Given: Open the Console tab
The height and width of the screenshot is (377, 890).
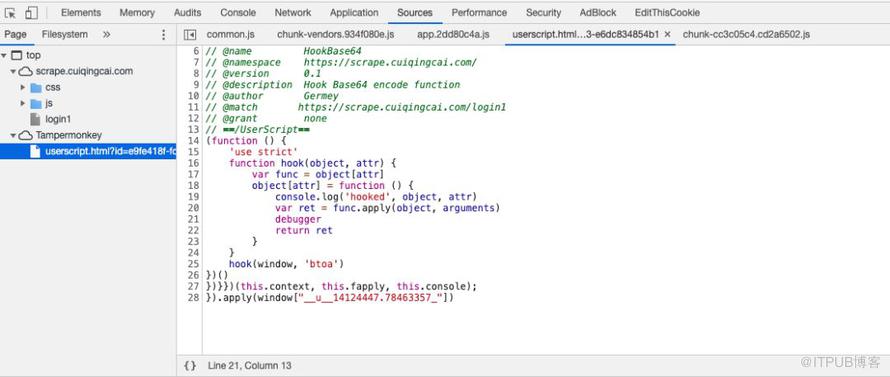Looking at the screenshot, I should [x=238, y=12].
